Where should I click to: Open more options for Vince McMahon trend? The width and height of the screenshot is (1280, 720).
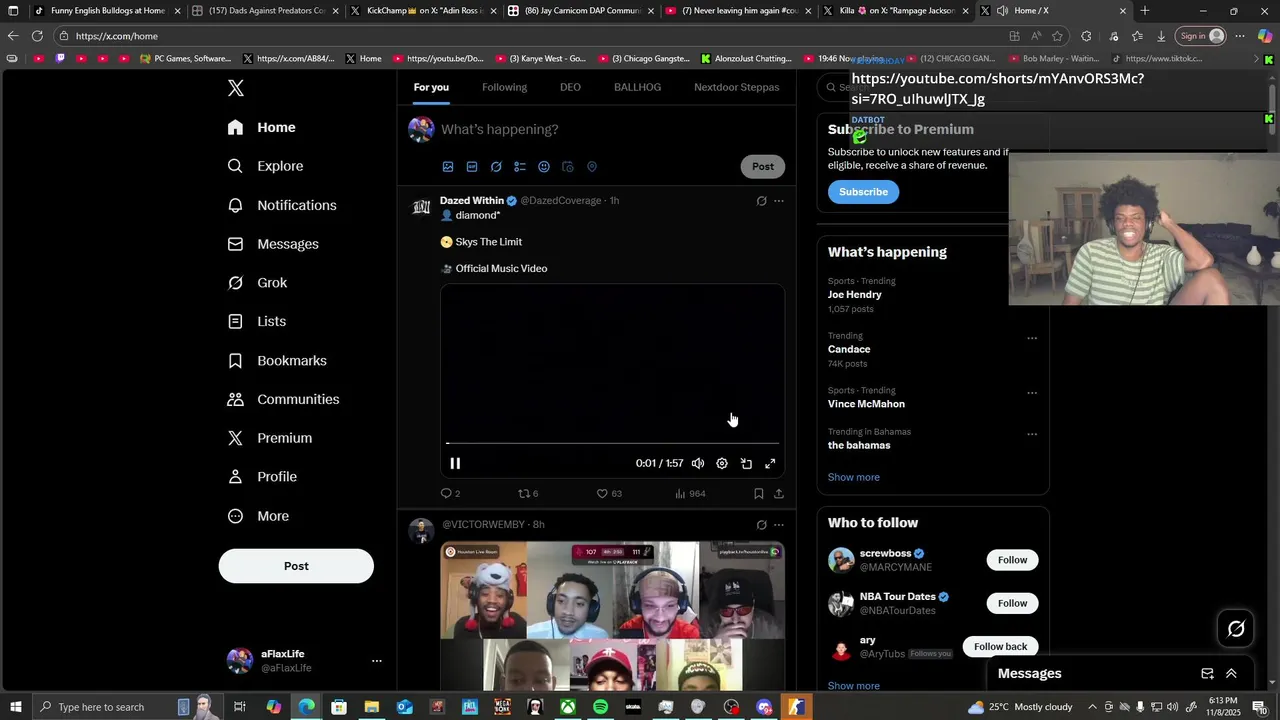[1032, 393]
